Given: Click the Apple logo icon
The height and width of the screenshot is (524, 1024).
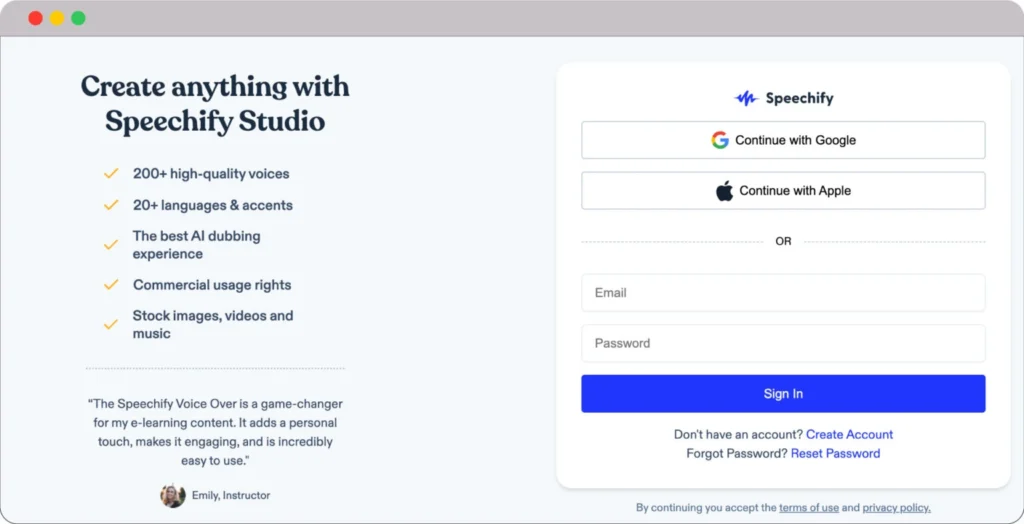Looking at the screenshot, I should (725, 191).
